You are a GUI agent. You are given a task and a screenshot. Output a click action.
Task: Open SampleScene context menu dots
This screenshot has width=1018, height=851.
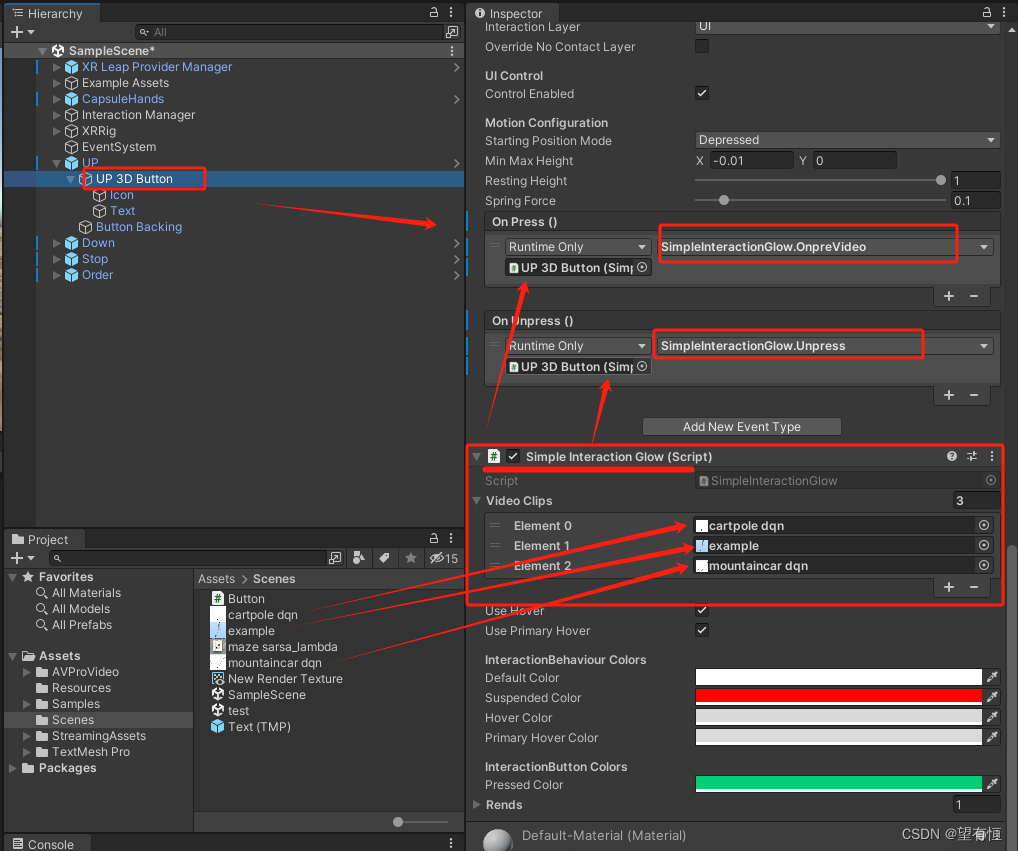click(x=452, y=51)
